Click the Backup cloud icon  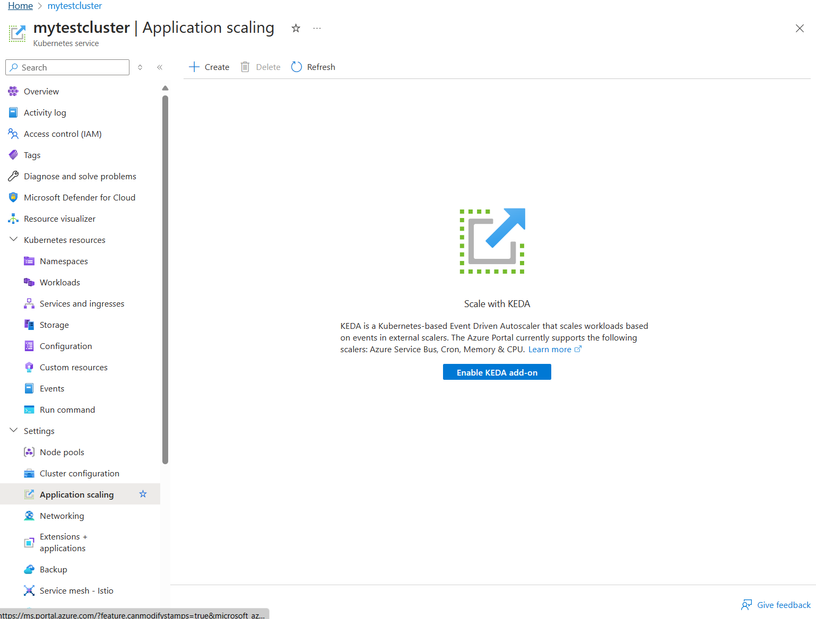[x=29, y=570]
